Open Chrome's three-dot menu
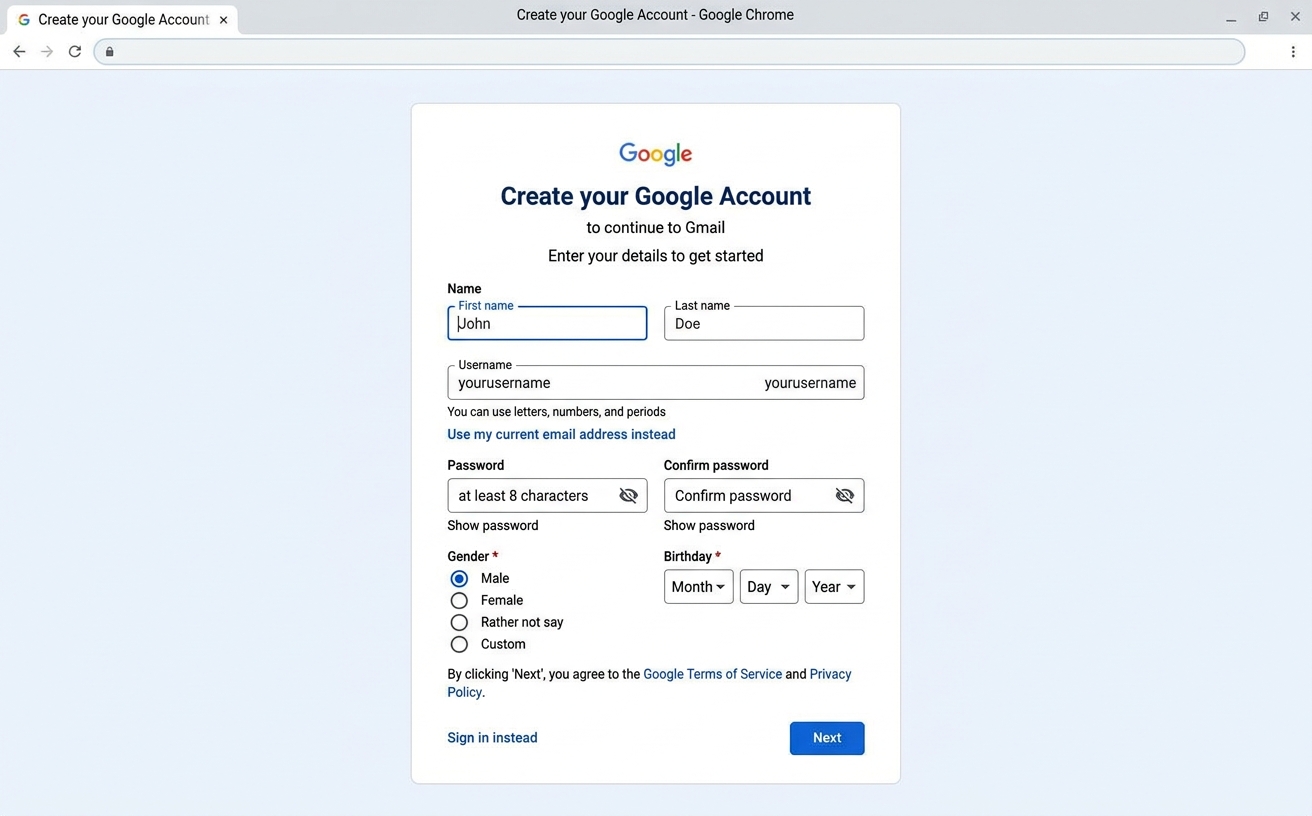The width and height of the screenshot is (1312, 816). click(1293, 51)
